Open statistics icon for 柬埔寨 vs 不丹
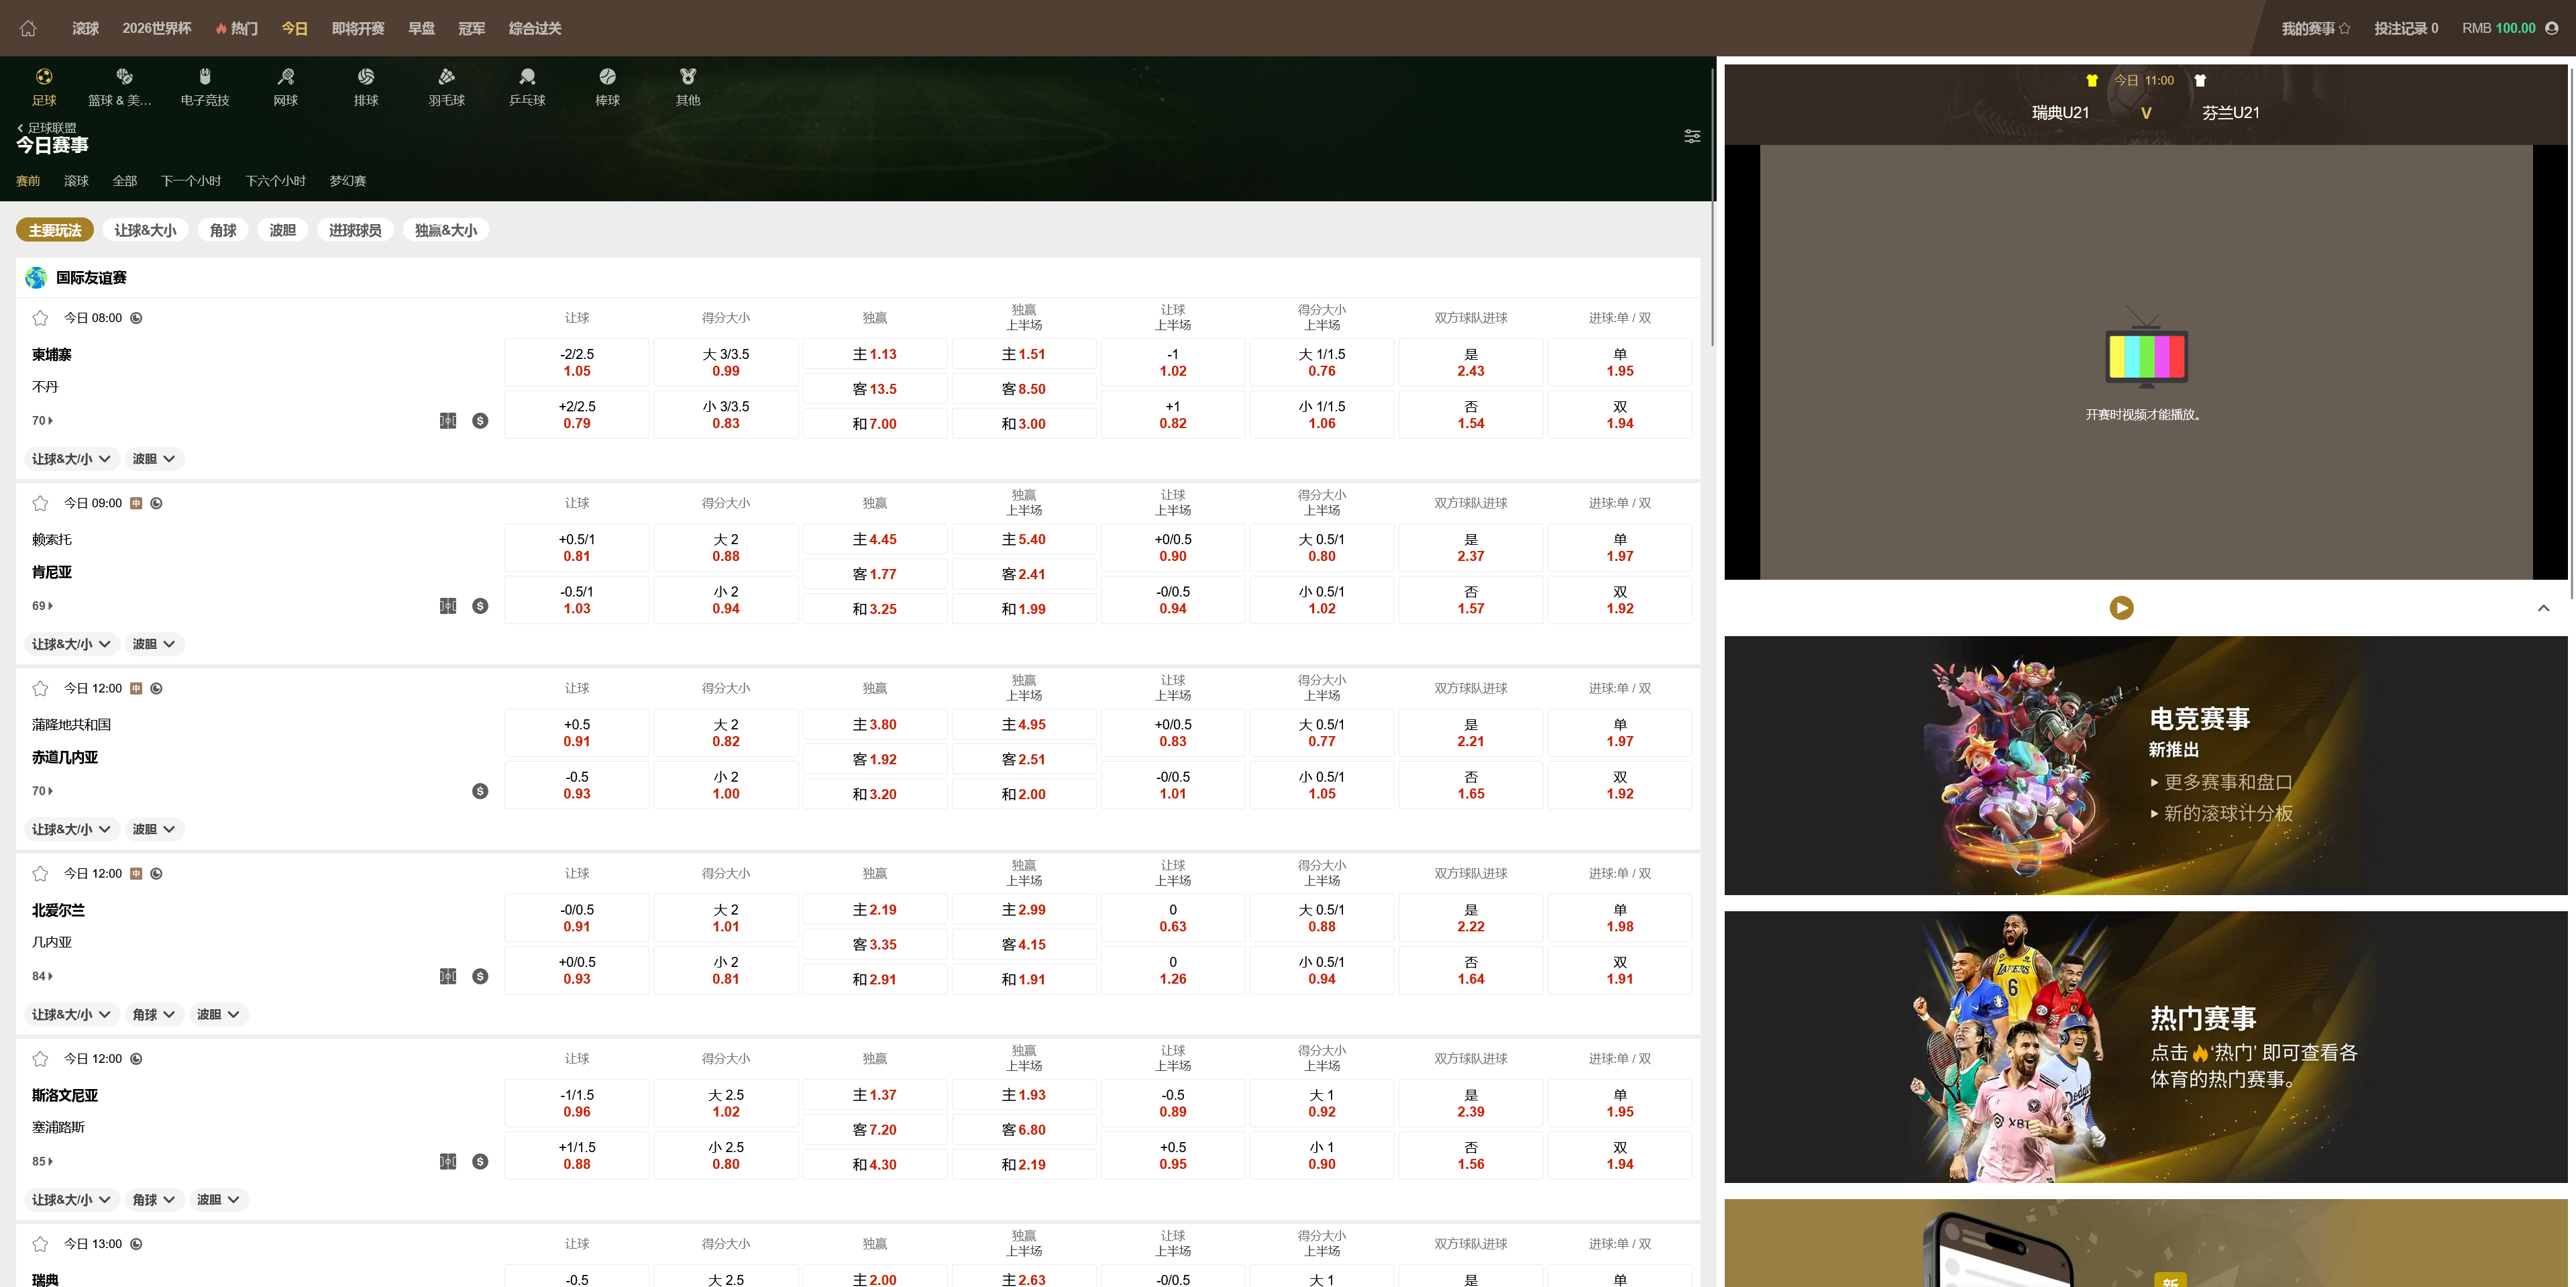This screenshot has height=1287, width=2576. pyautogui.click(x=448, y=421)
